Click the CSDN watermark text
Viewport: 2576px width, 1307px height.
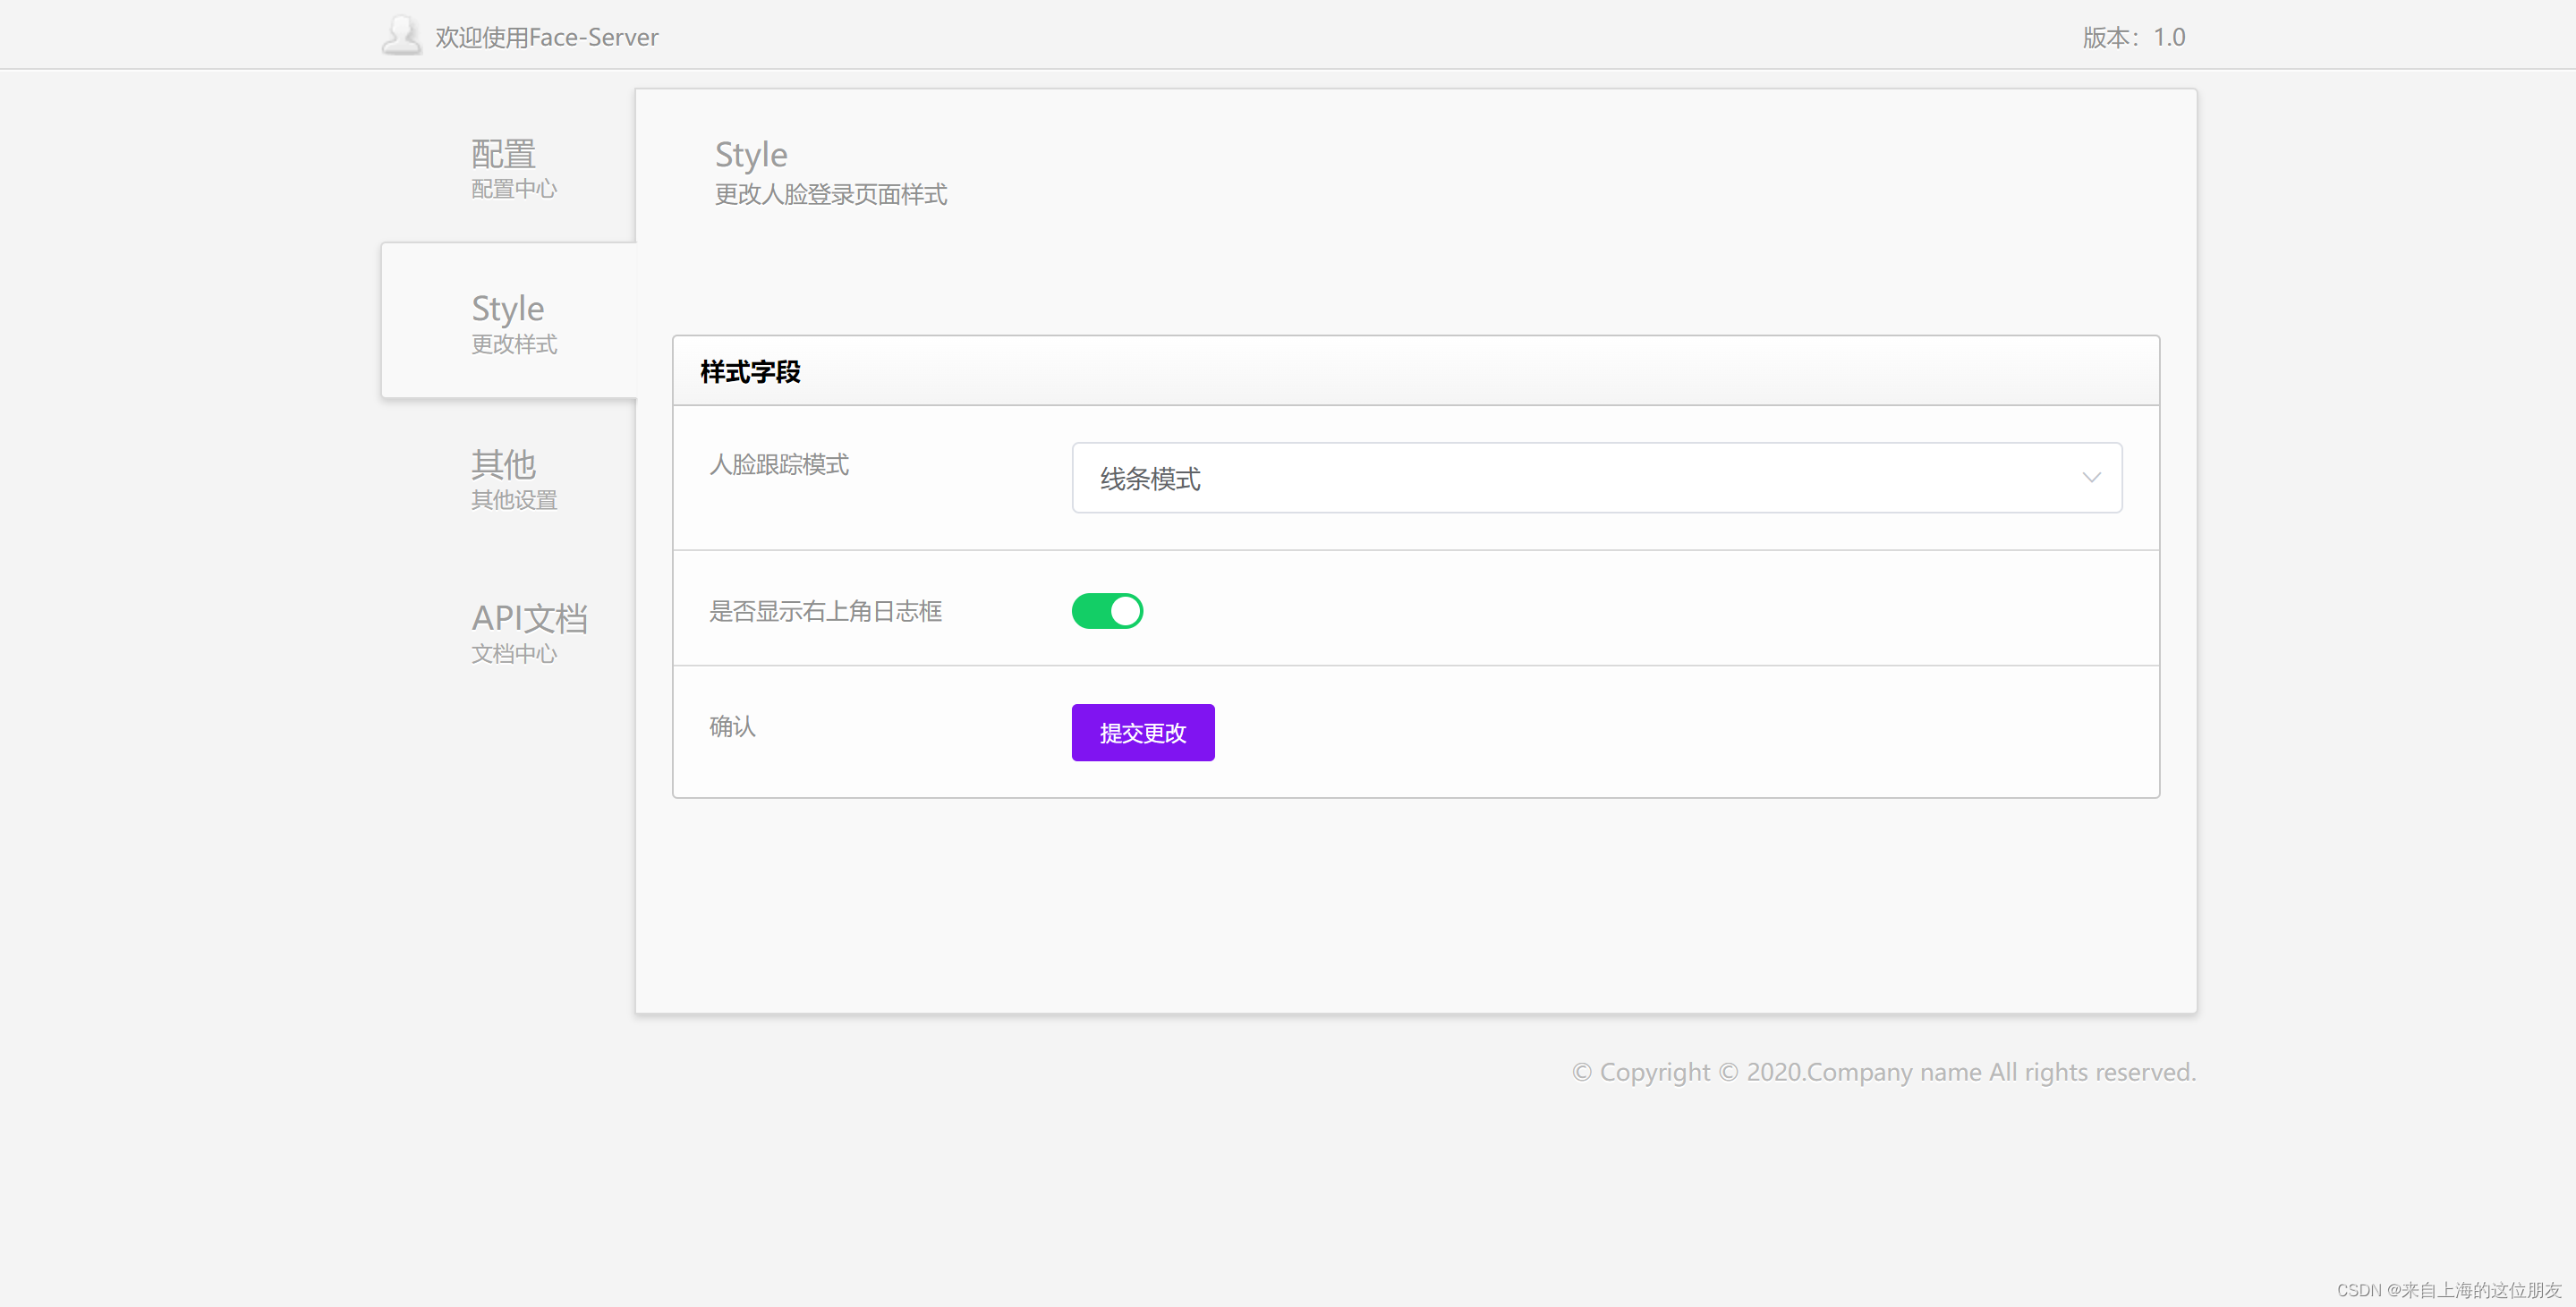click(2448, 1290)
